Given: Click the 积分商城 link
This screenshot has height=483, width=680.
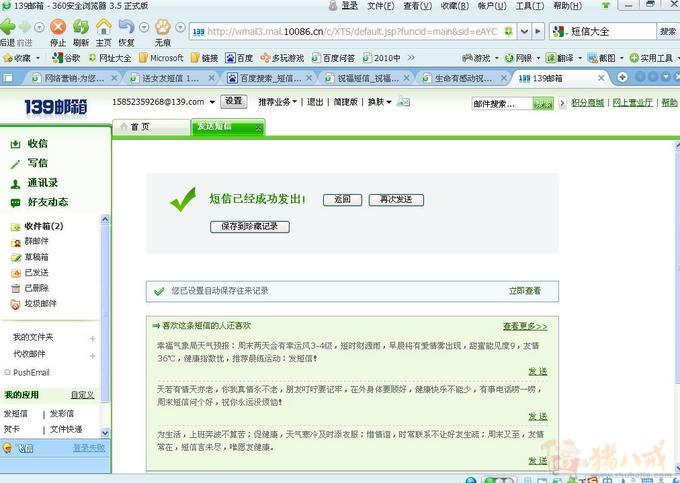Looking at the screenshot, I should pyautogui.click(x=587, y=103).
